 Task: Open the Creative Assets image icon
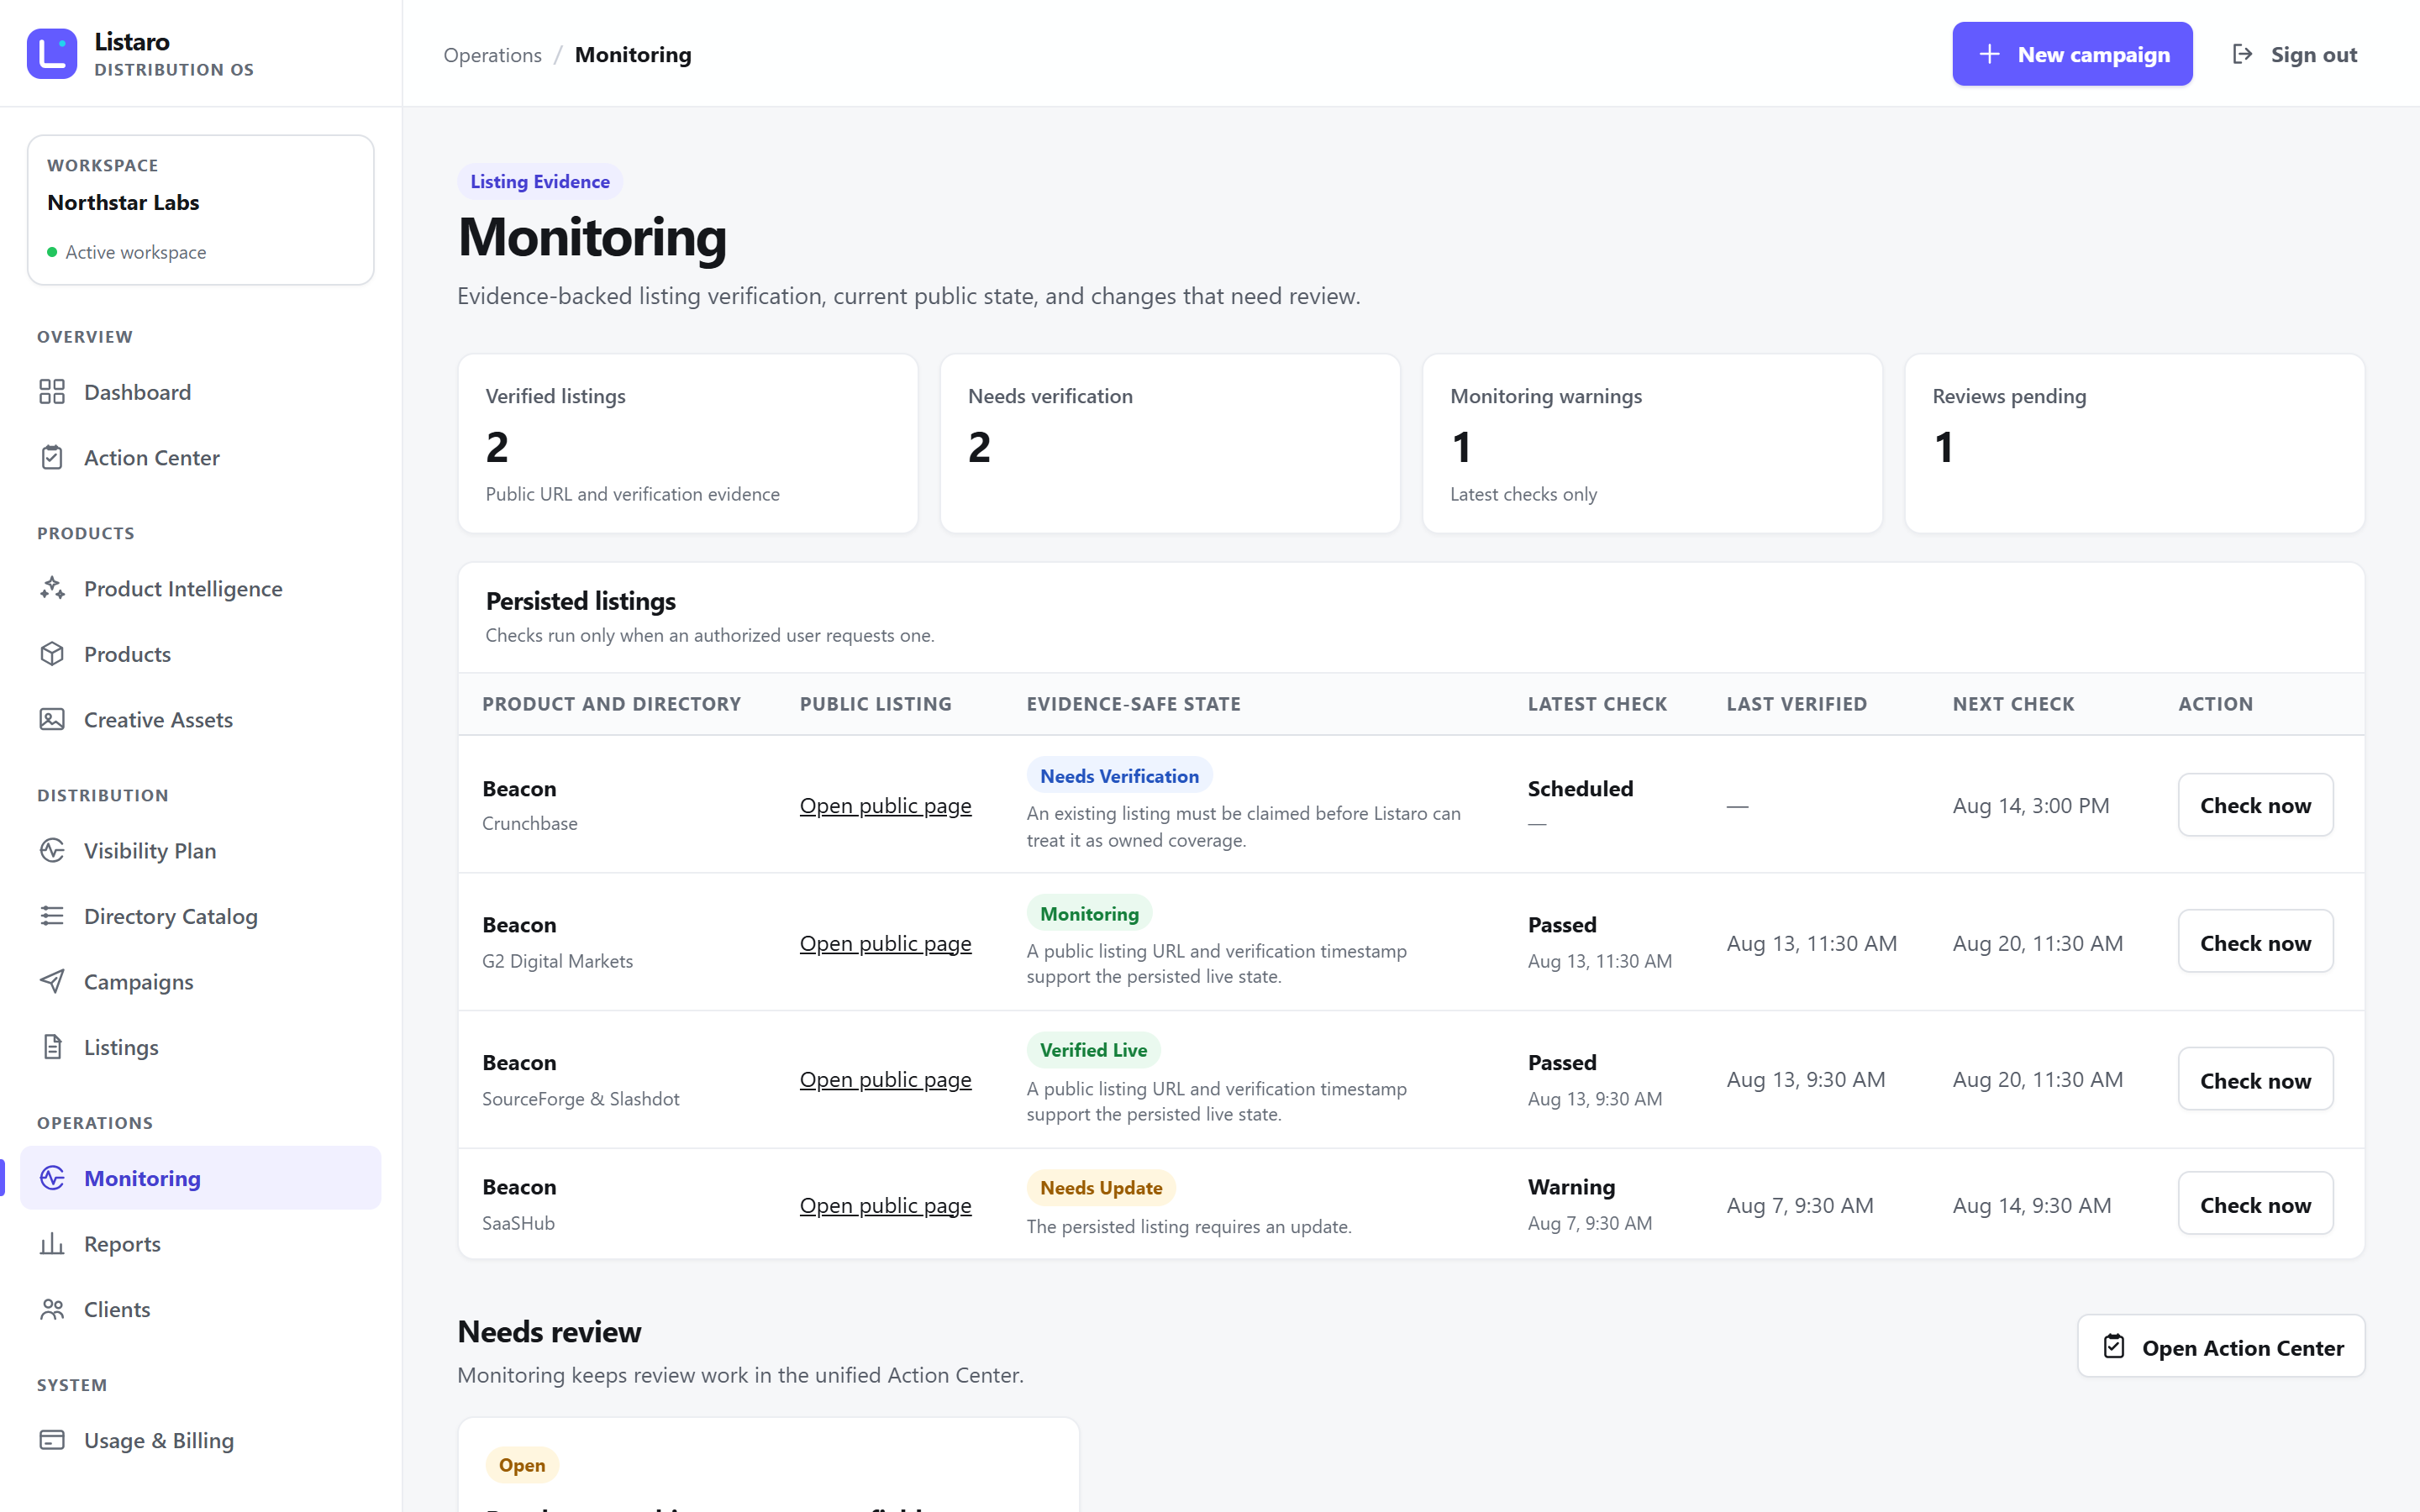(x=52, y=719)
